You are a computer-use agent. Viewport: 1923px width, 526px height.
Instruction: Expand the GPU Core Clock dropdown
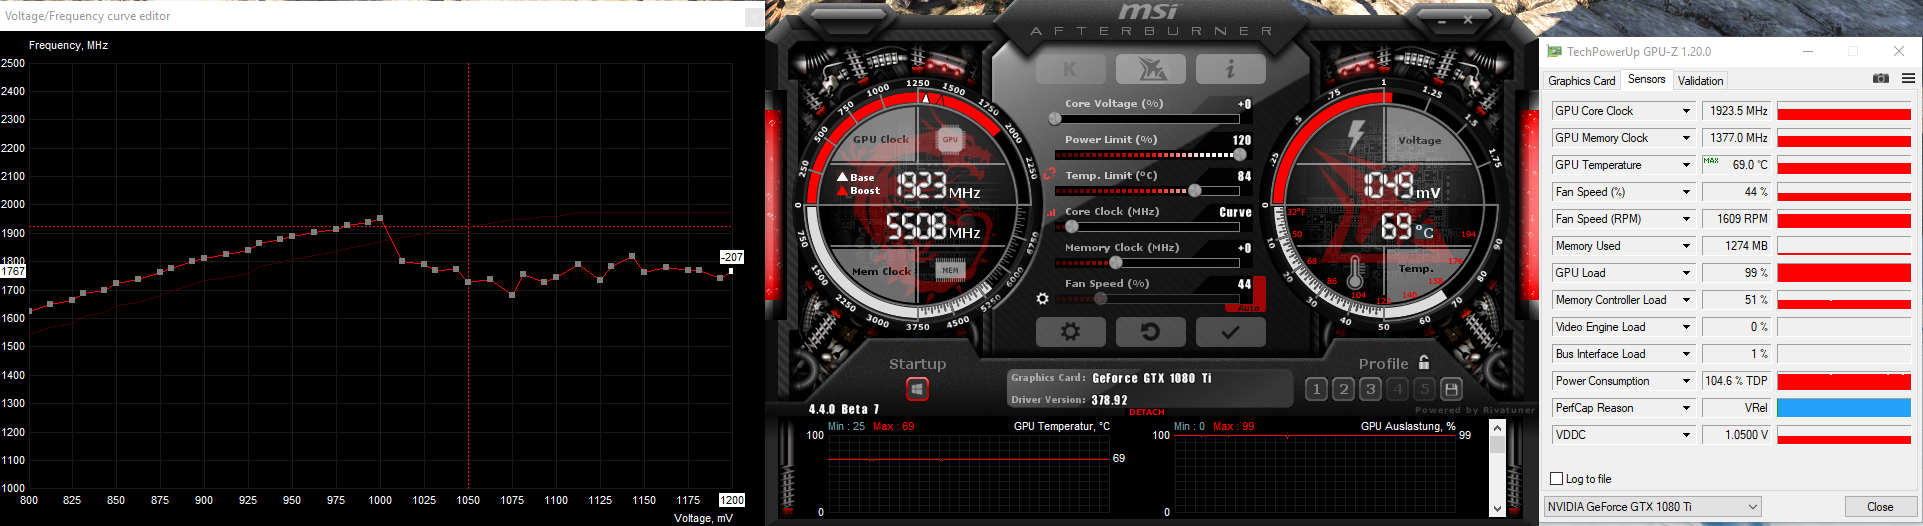point(1686,111)
